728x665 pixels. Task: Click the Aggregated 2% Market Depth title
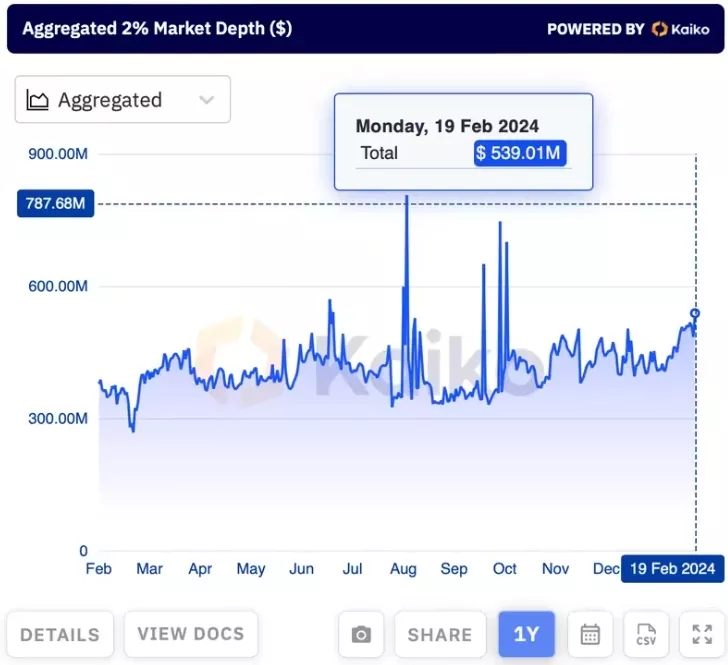[x=157, y=28]
